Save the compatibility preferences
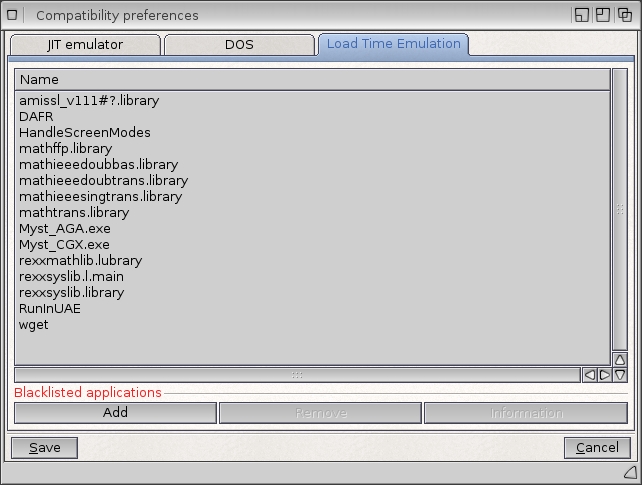The image size is (642, 485). pyautogui.click(x=45, y=447)
